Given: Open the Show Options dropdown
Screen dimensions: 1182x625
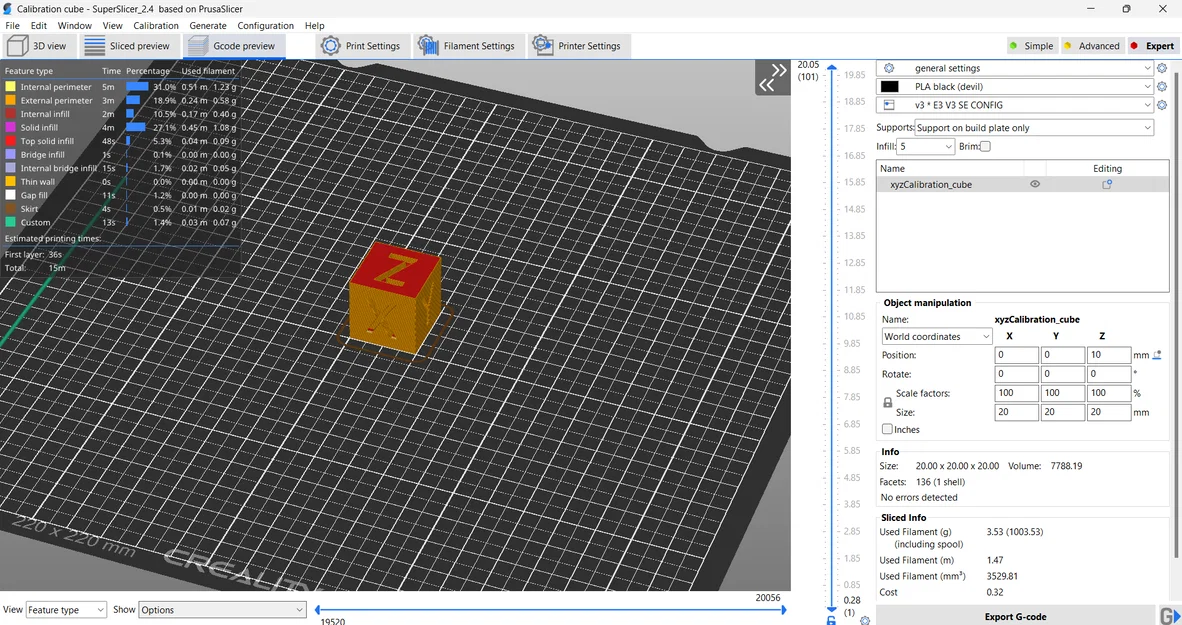Looking at the screenshot, I should click(222, 609).
